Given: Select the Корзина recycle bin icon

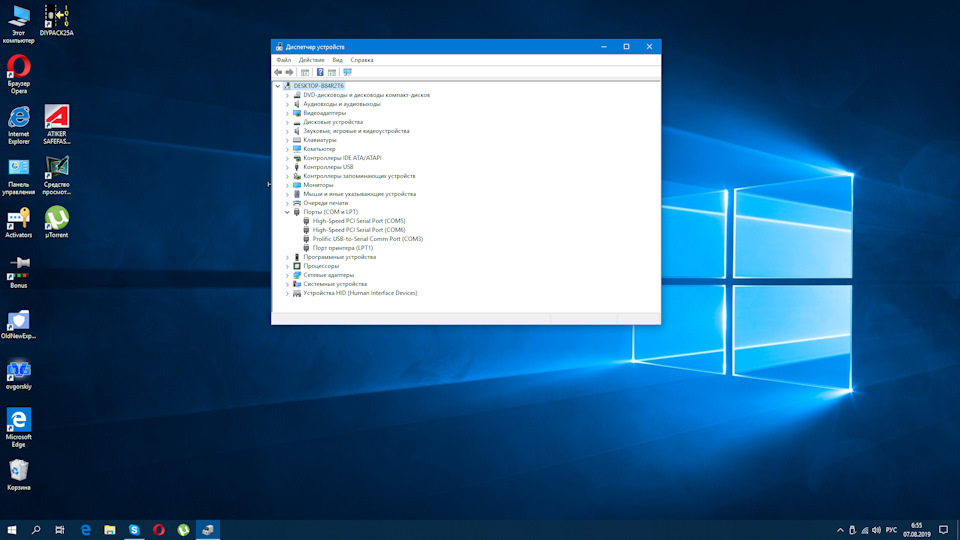Looking at the screenshot, I should pyautogui.click(x=18, y=470).
